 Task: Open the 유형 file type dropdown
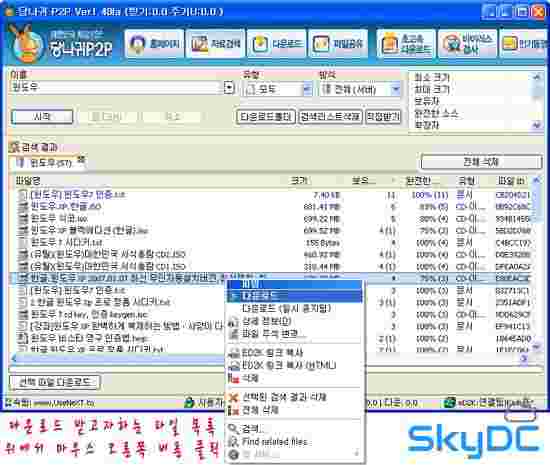tap(277, 89)
